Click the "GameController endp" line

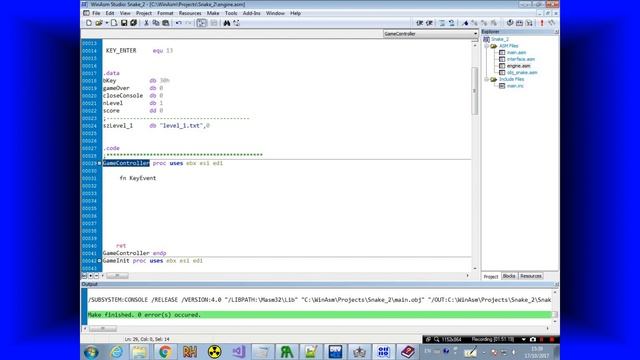coord(134,253)
